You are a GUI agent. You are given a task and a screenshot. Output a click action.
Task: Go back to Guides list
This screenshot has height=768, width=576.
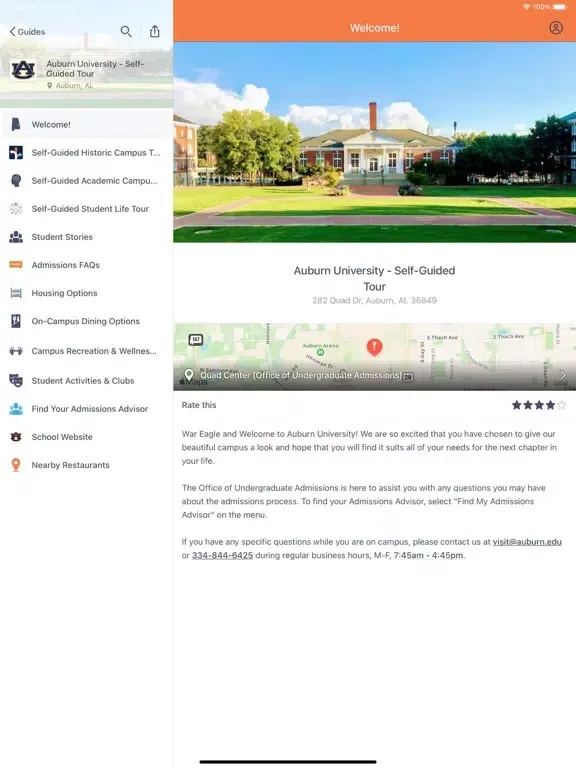click(x=27, y=32)
